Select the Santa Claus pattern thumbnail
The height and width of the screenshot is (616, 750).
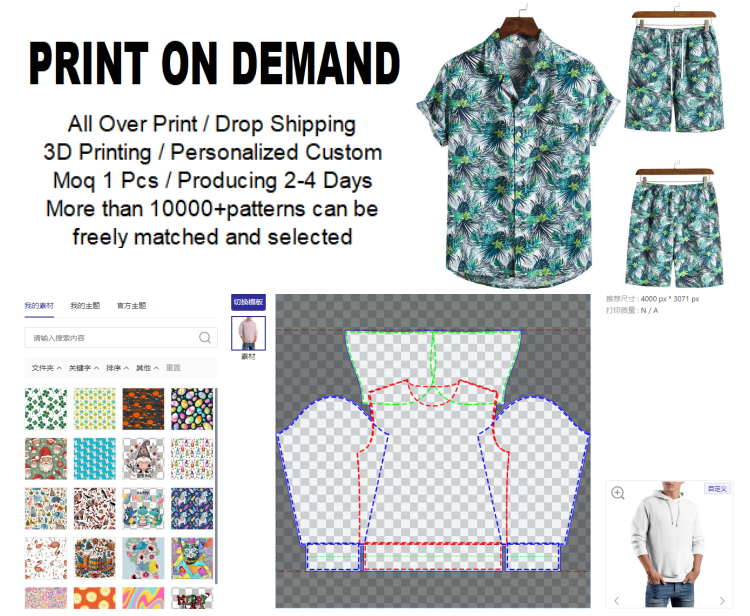[46, 459]
